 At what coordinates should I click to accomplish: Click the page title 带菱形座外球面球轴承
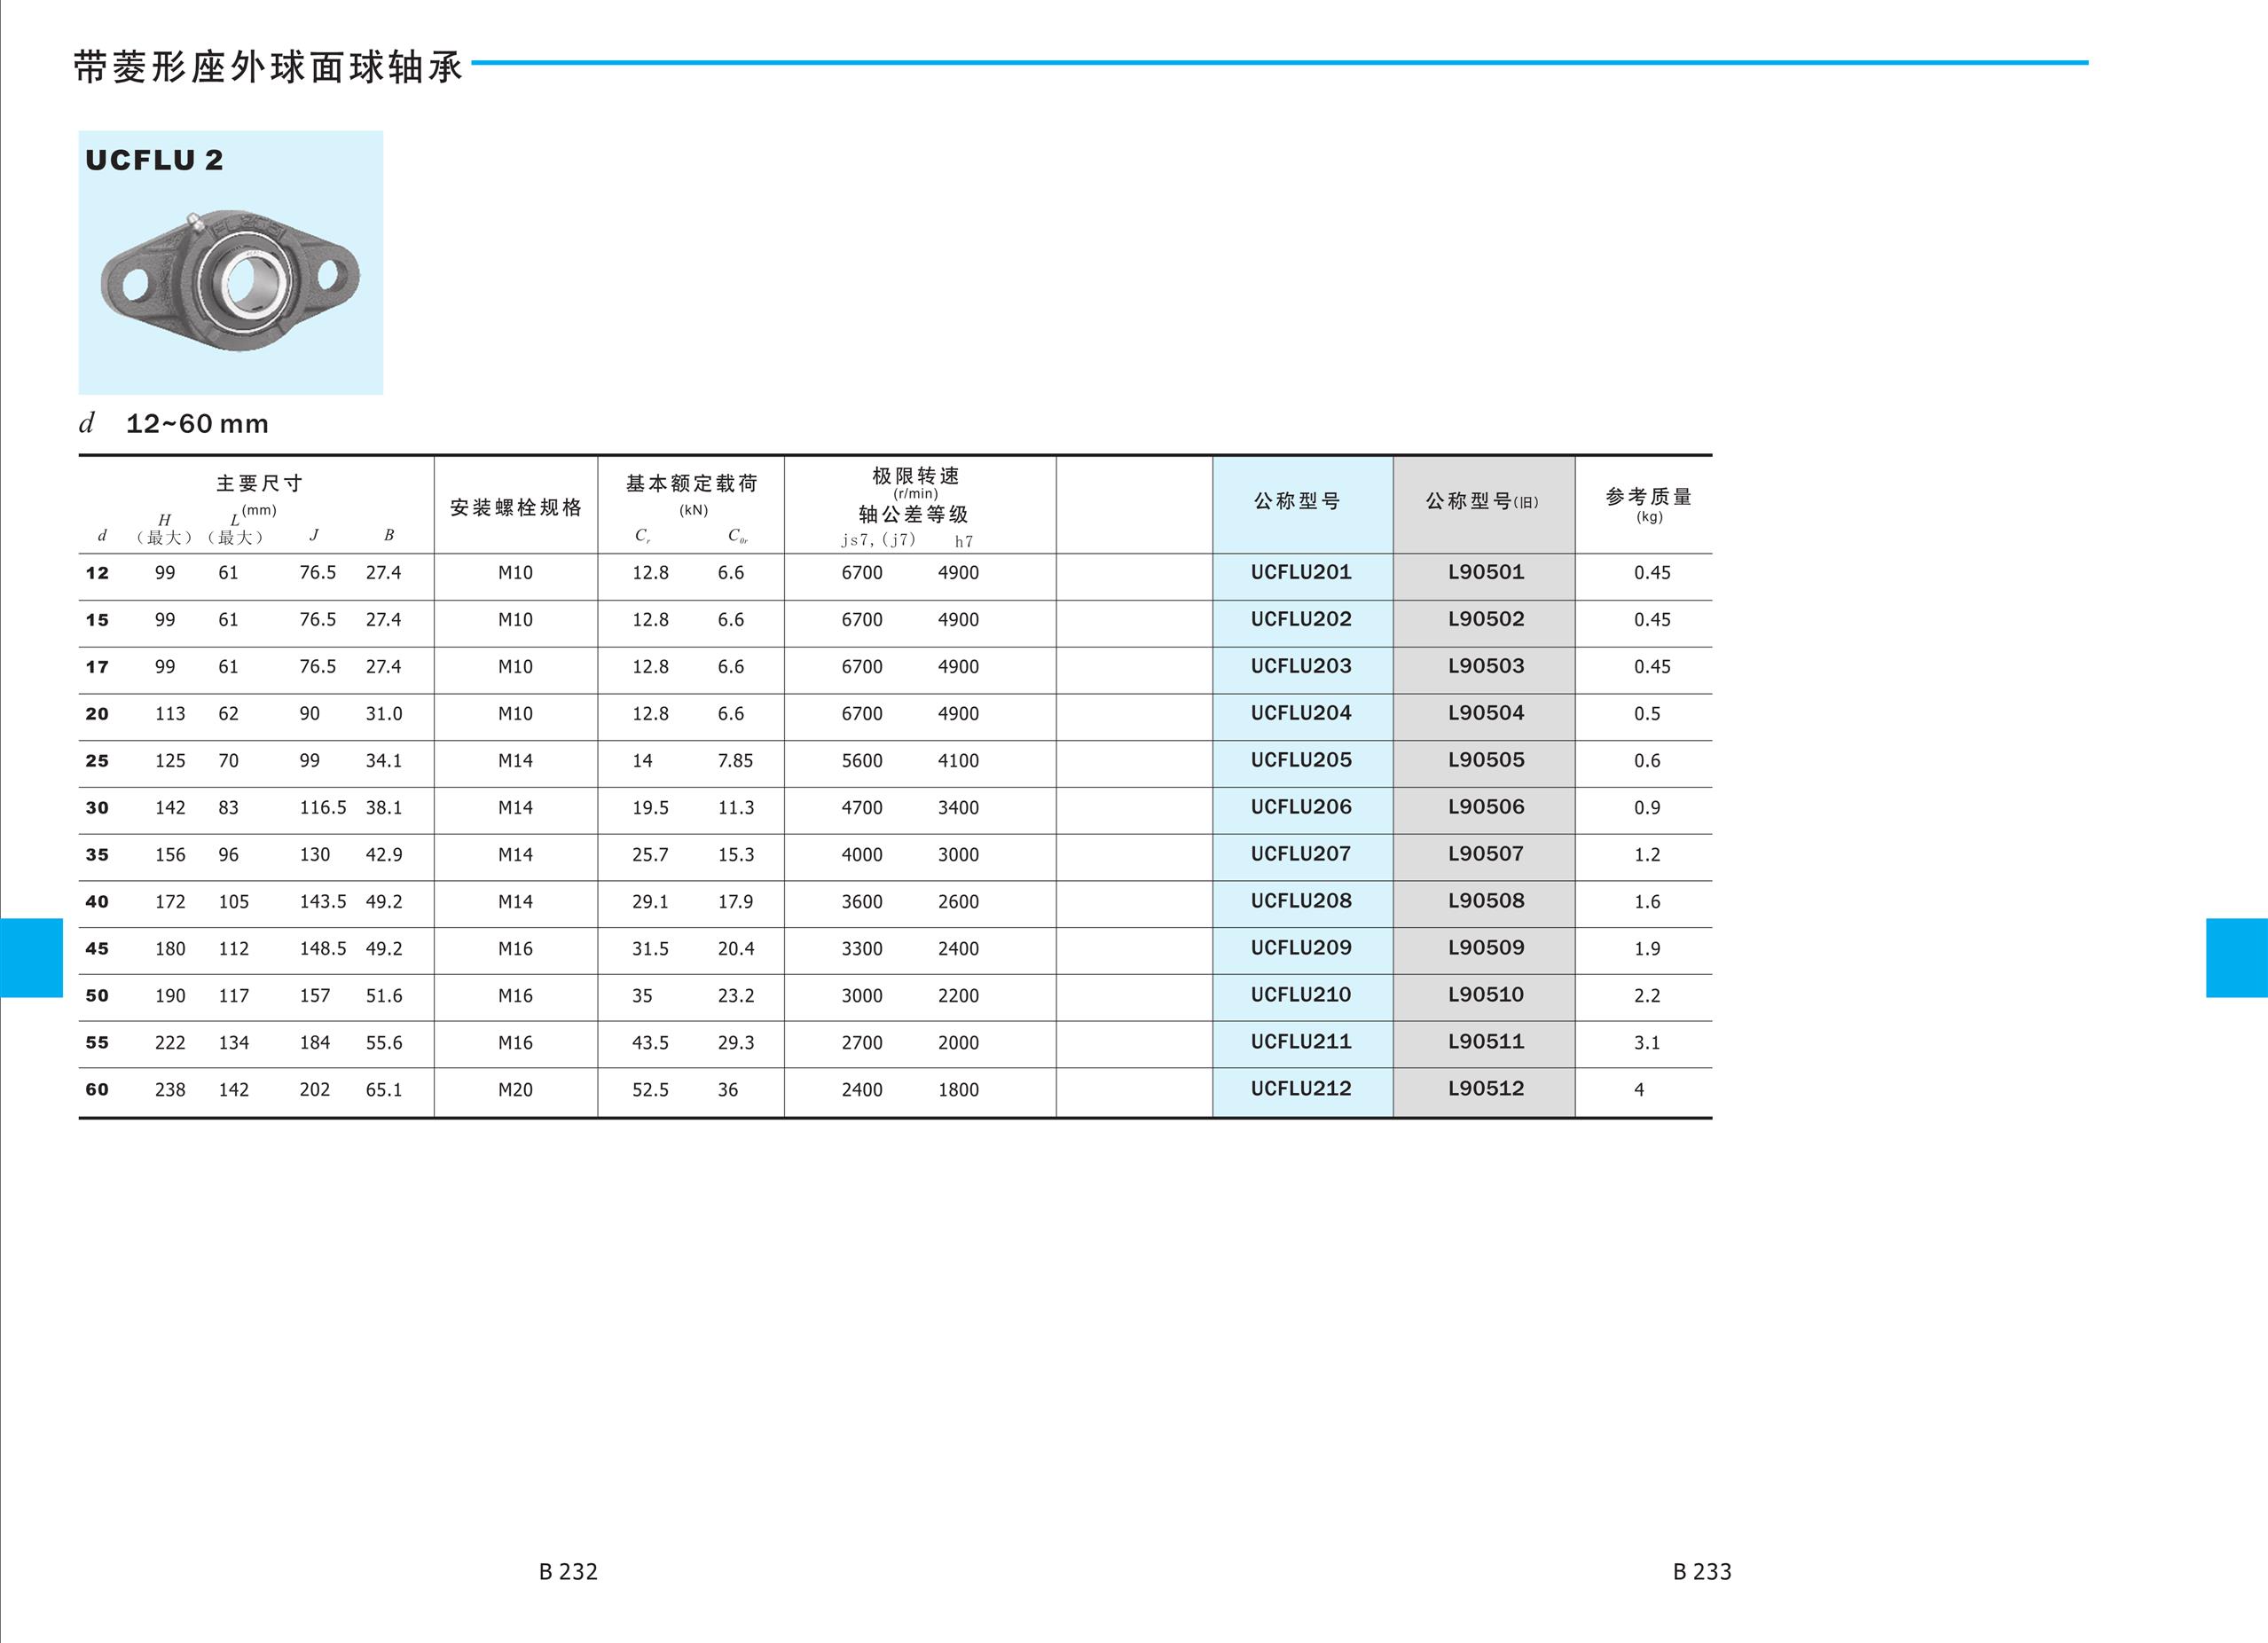268,67
